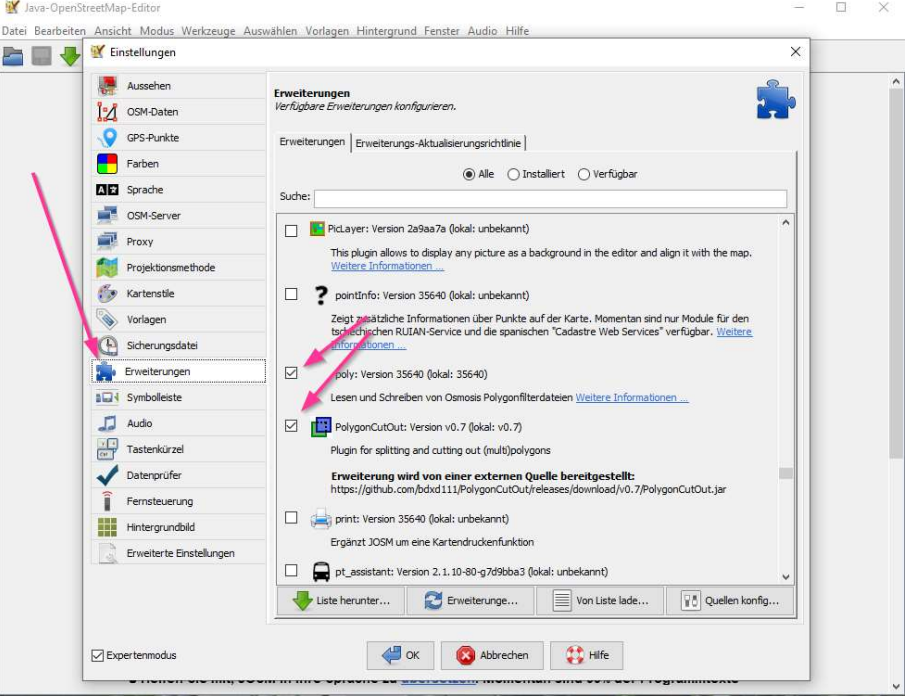Open Datenprüfer validator settings

pyautogui.click(x=153, y=476)
